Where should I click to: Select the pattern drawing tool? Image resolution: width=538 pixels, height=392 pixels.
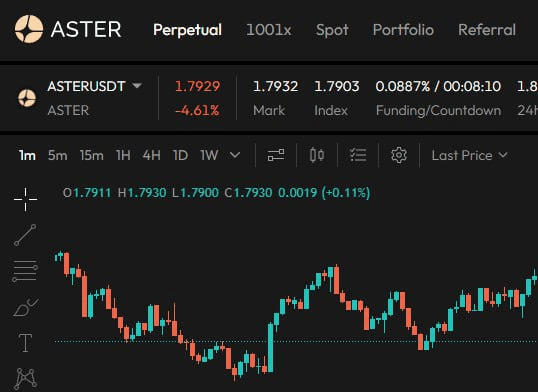[26, 379]
